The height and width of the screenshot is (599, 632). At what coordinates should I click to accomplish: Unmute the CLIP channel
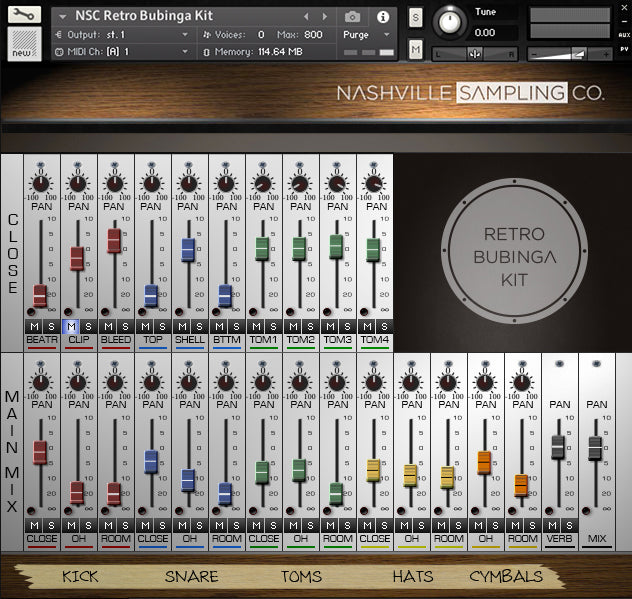tap(70, 326)
